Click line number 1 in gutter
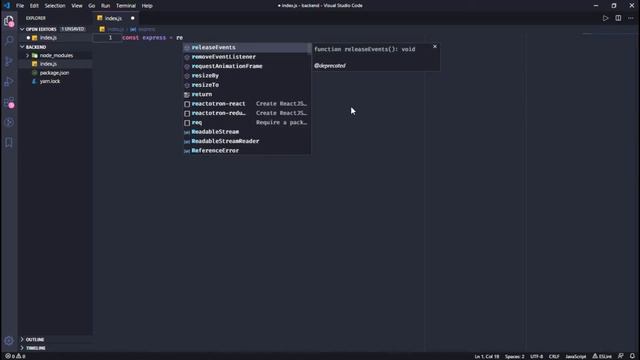The width and height of the screenshot is (640, 360). 110,38
